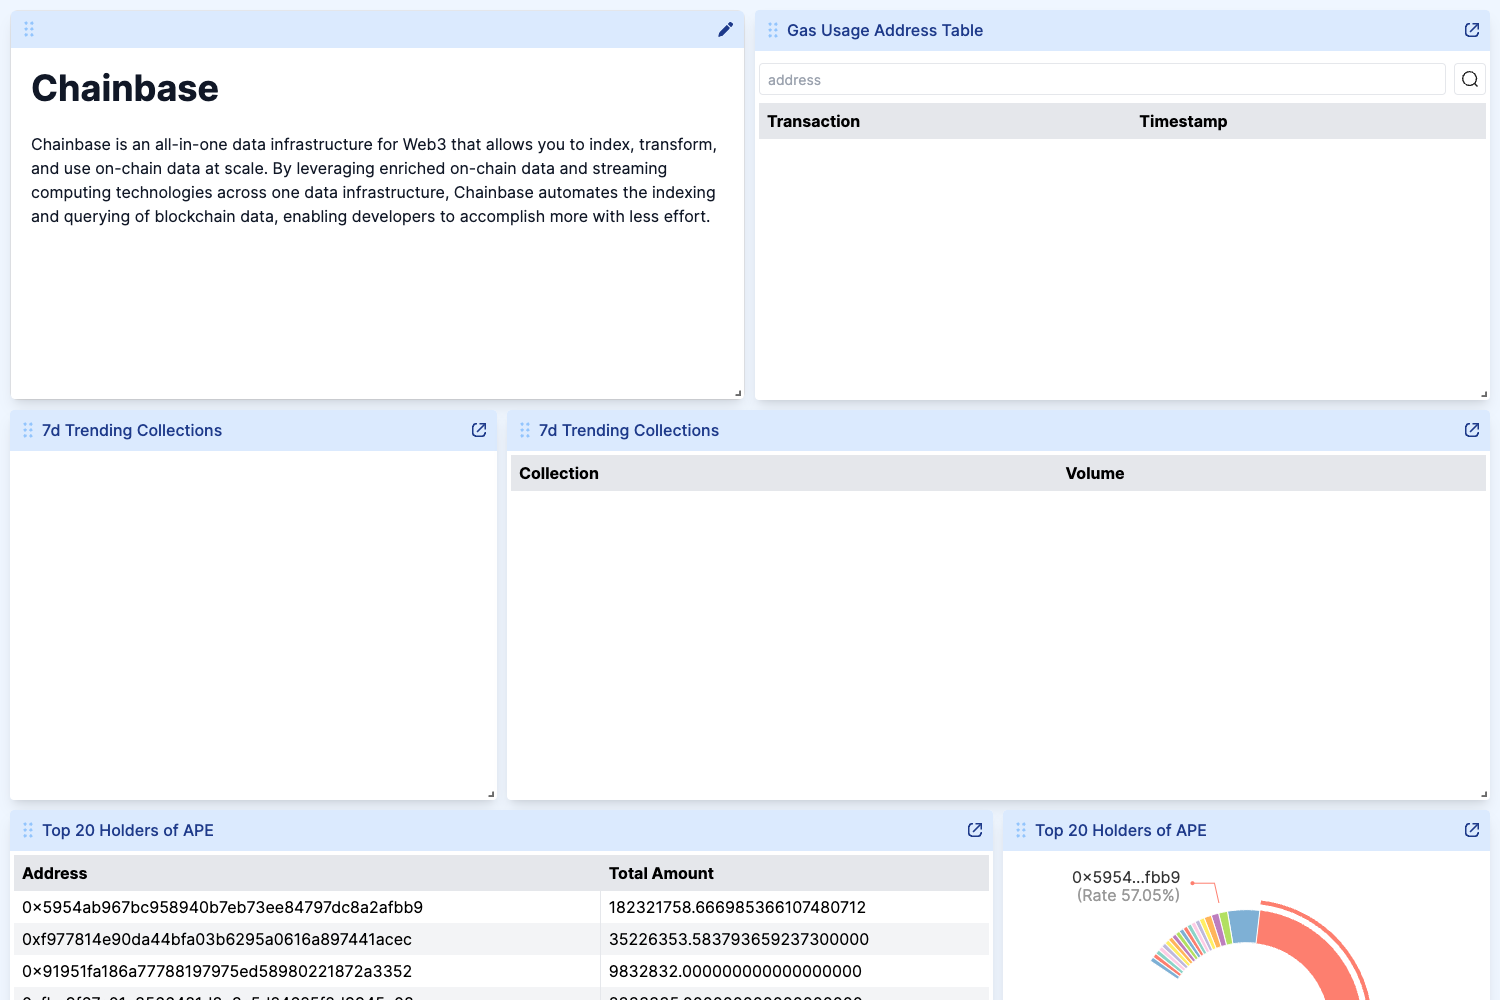Select the Volume column header

pos(1094,473)
